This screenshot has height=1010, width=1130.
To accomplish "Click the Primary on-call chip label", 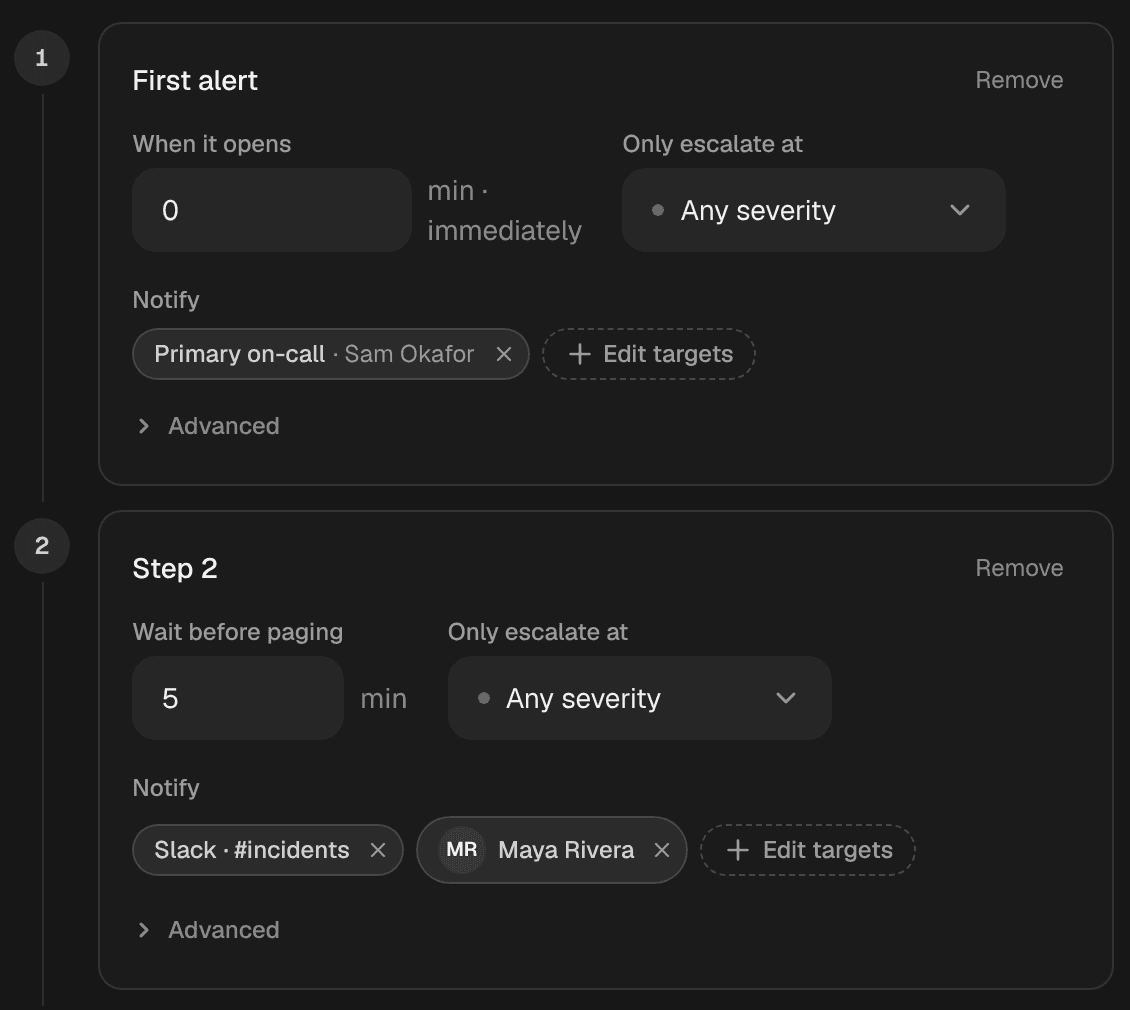I will point(239,354).
